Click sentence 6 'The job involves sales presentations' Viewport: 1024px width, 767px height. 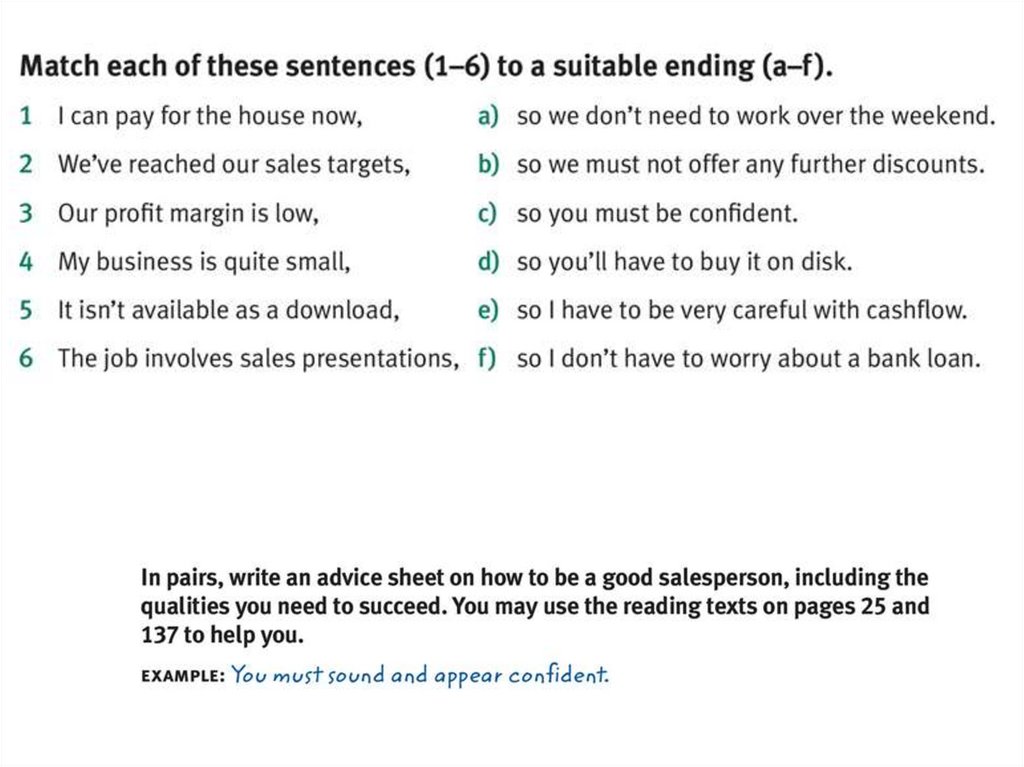[x=258, y=358]
